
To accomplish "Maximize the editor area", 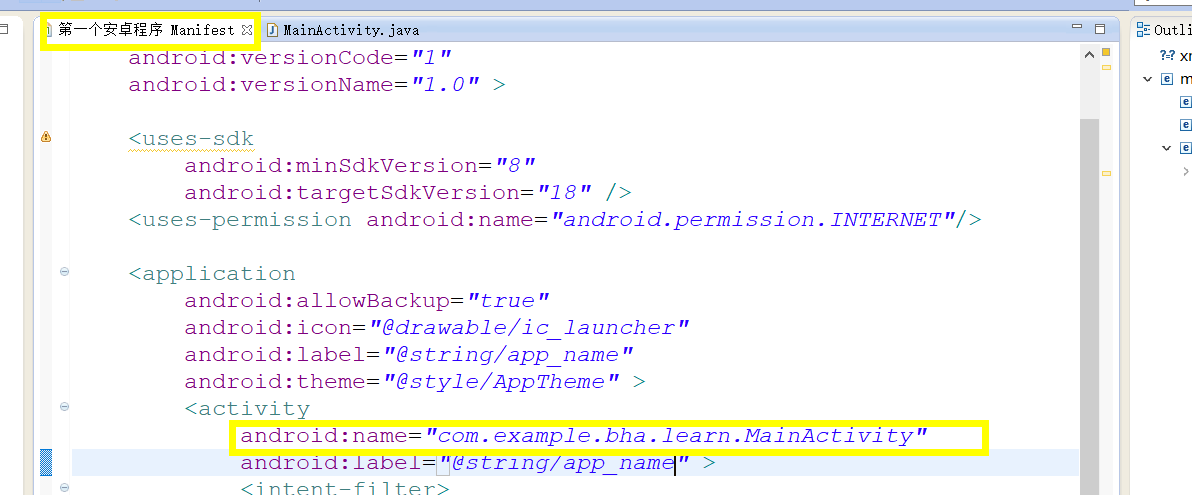I will (x=1099, y=29).
